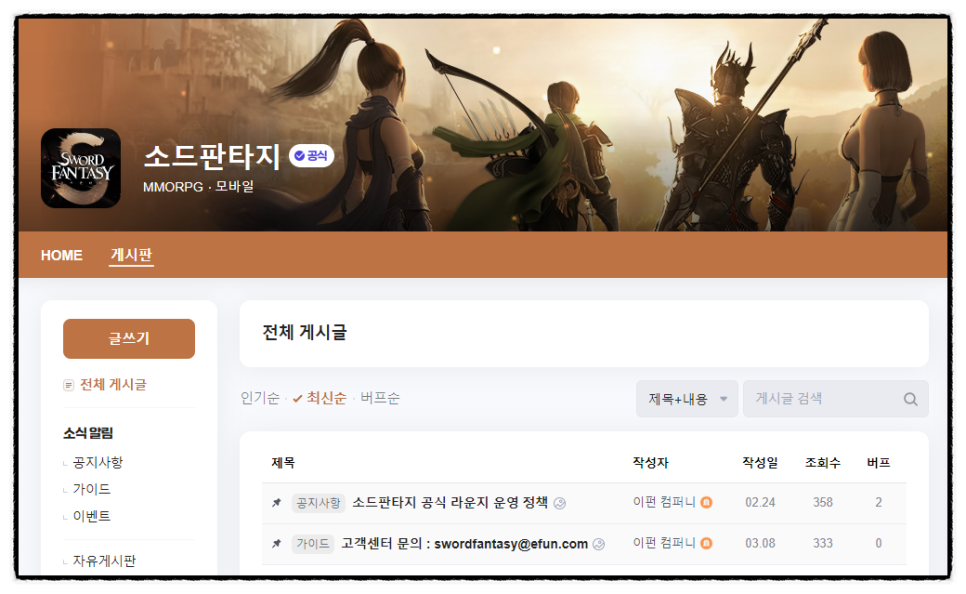Open the 이벤트 board in sidebar
Viewport: 966px width, 594px height.
coord(92,516)
